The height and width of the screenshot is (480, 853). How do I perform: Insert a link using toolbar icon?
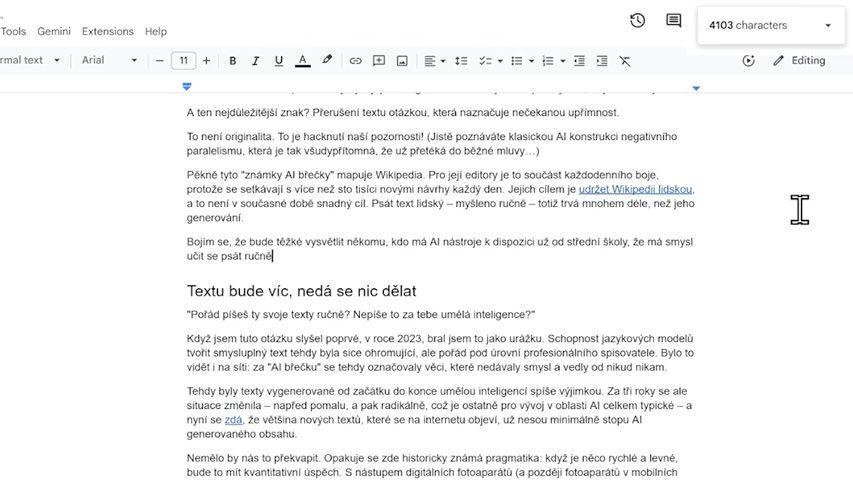(x=355, y=61)
